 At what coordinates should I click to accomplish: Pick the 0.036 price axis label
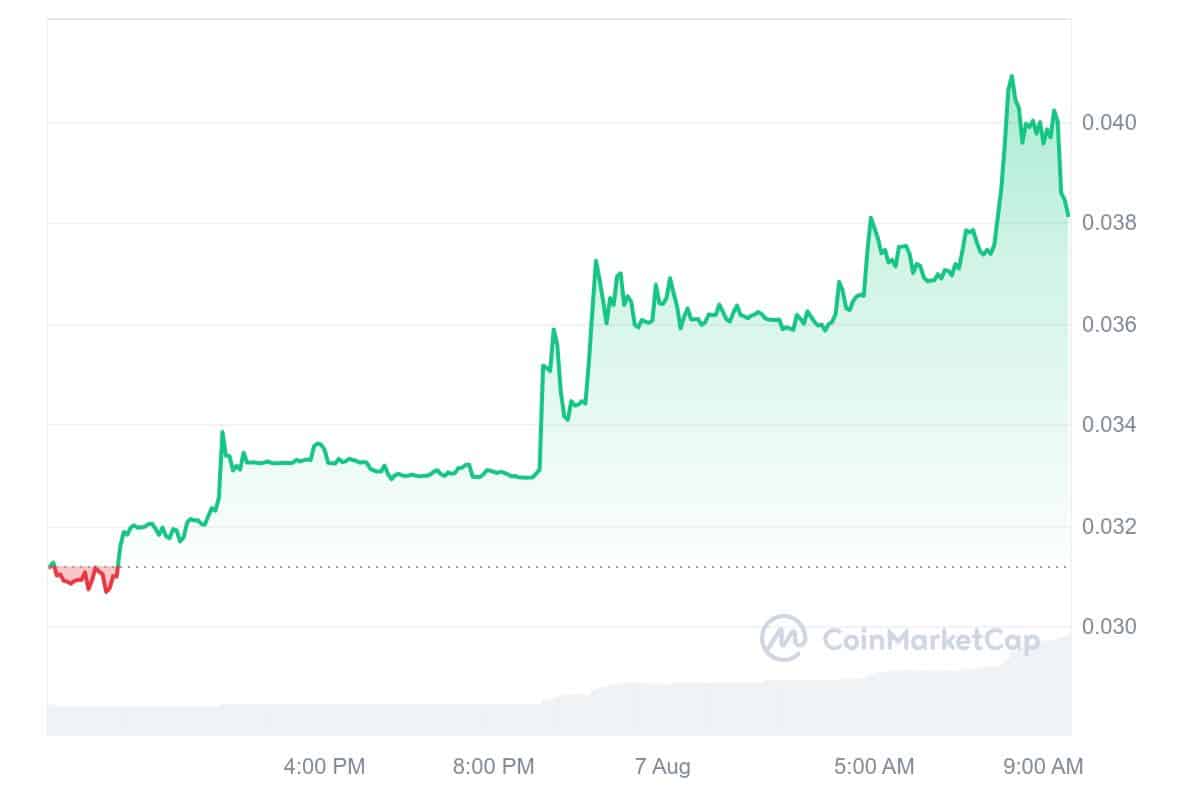[x=1108, y=325]
